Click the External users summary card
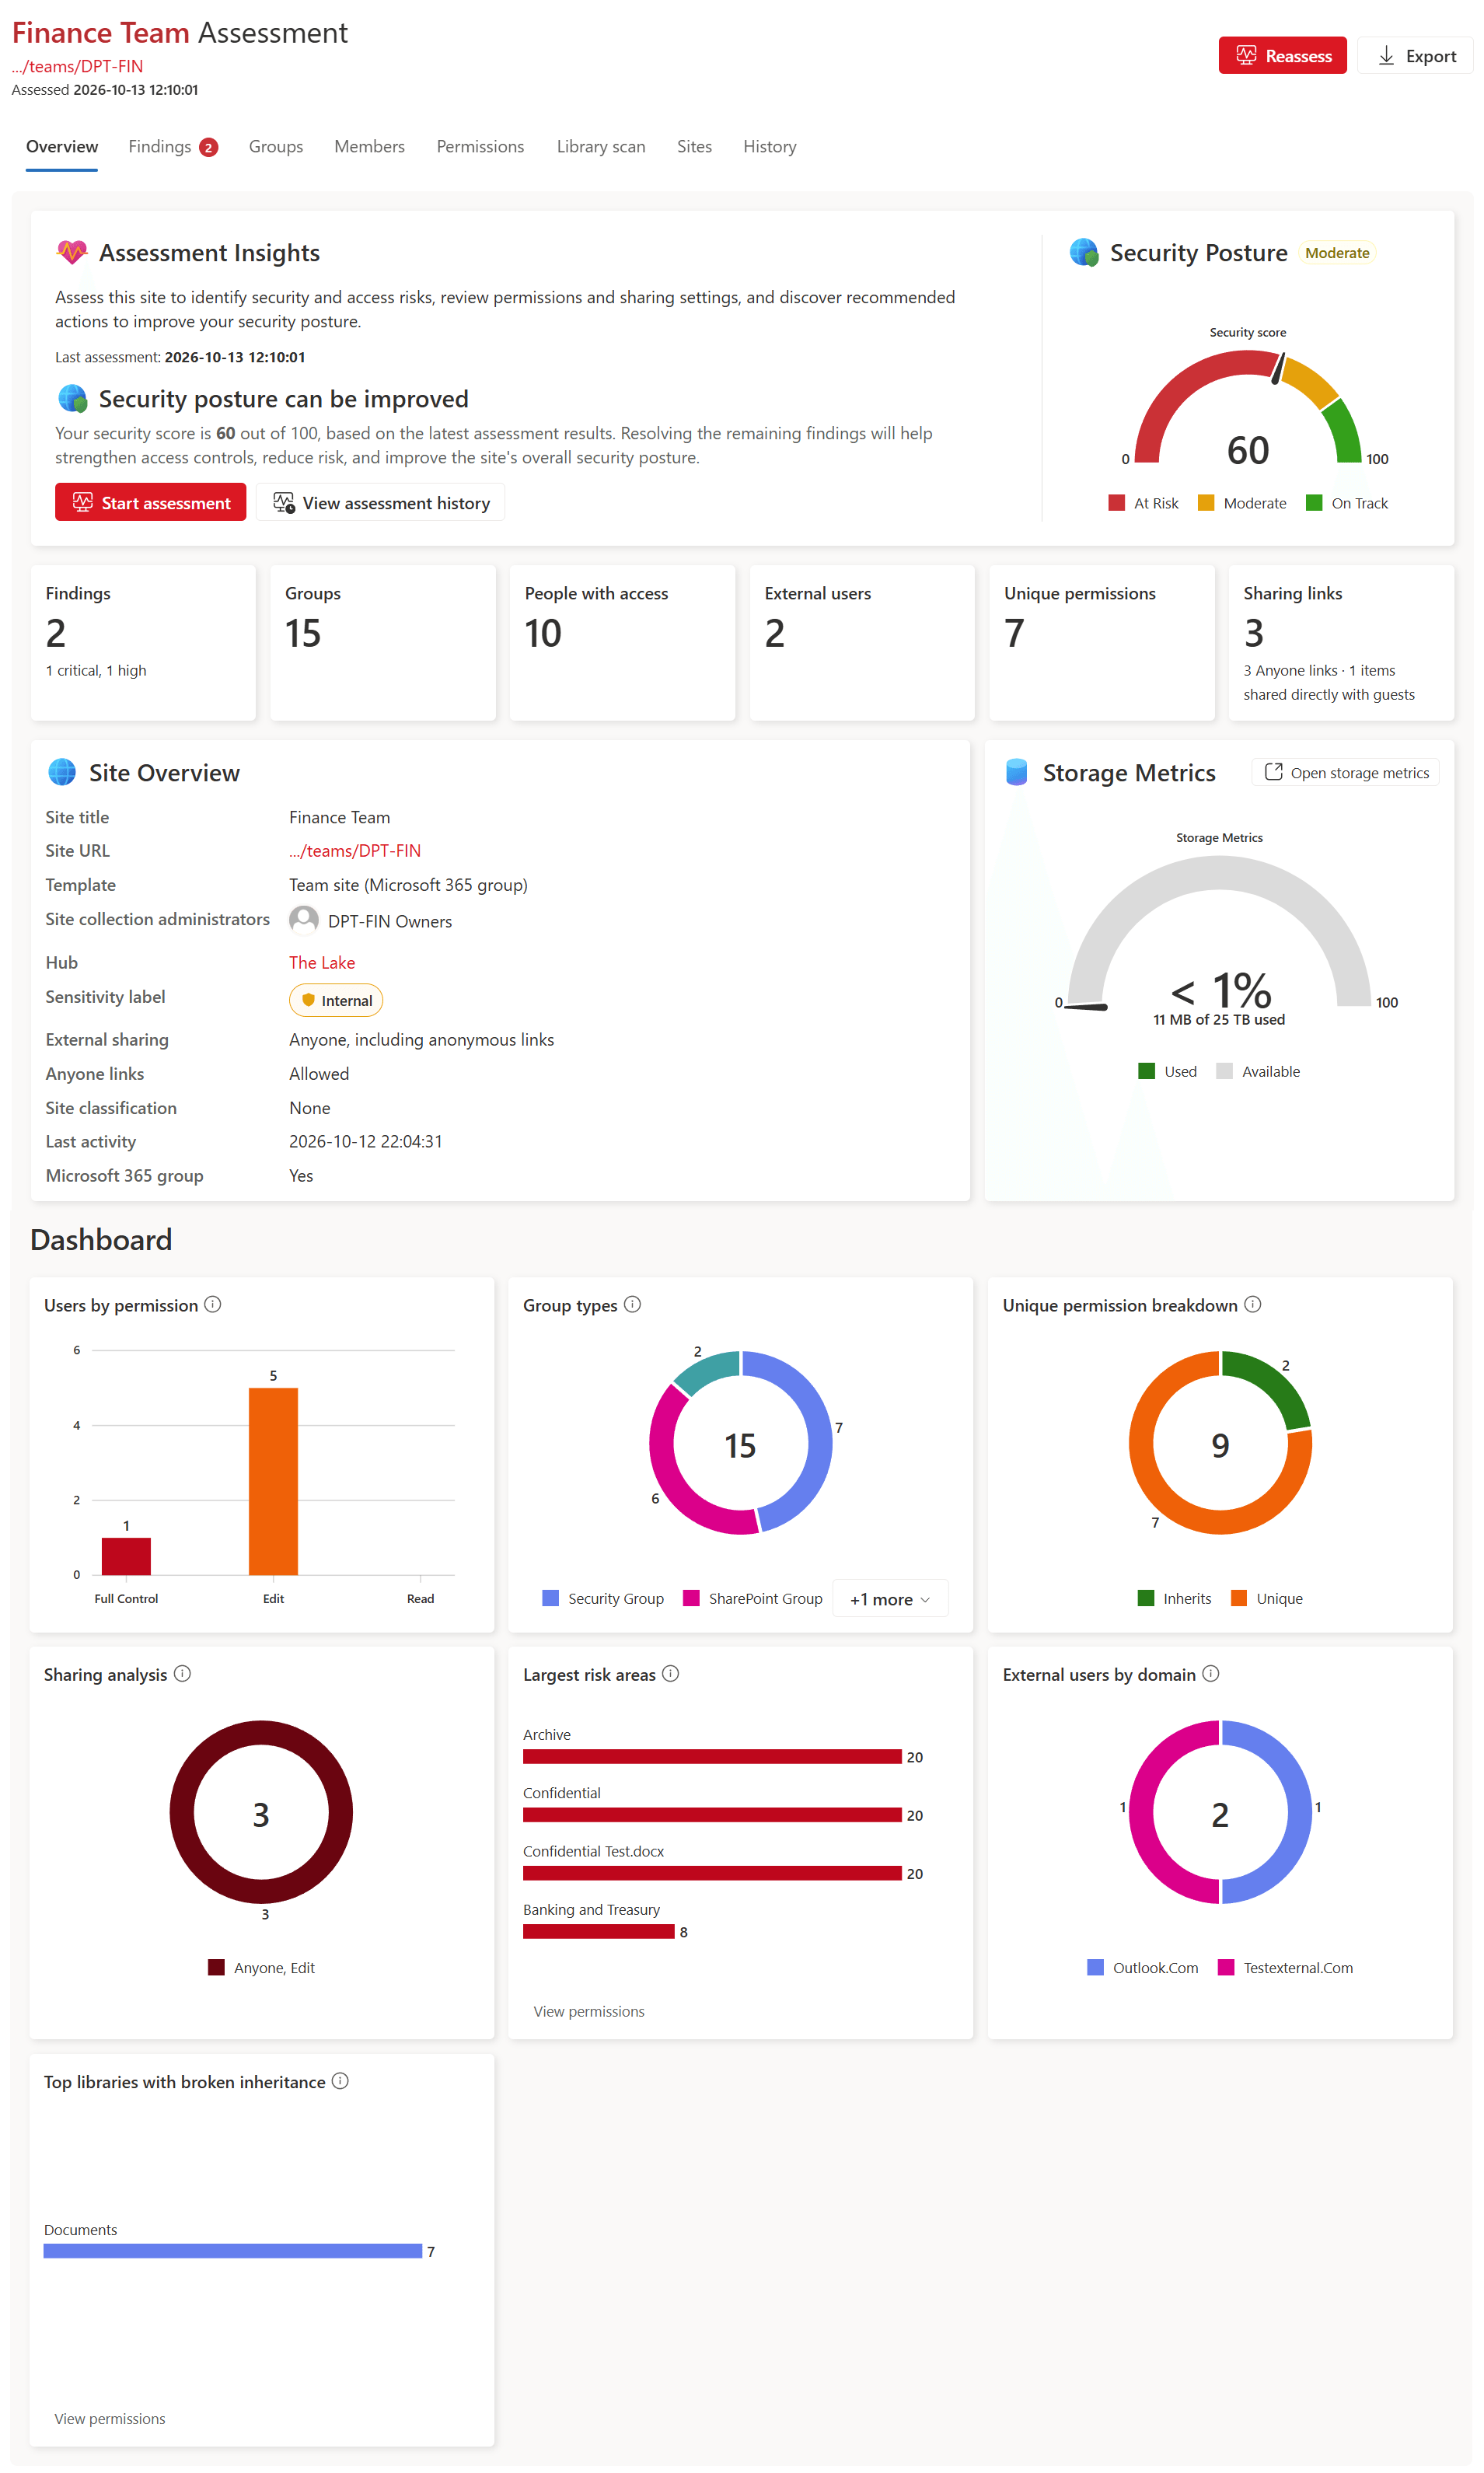The image size is (1484, 2473). pos(862,643)
